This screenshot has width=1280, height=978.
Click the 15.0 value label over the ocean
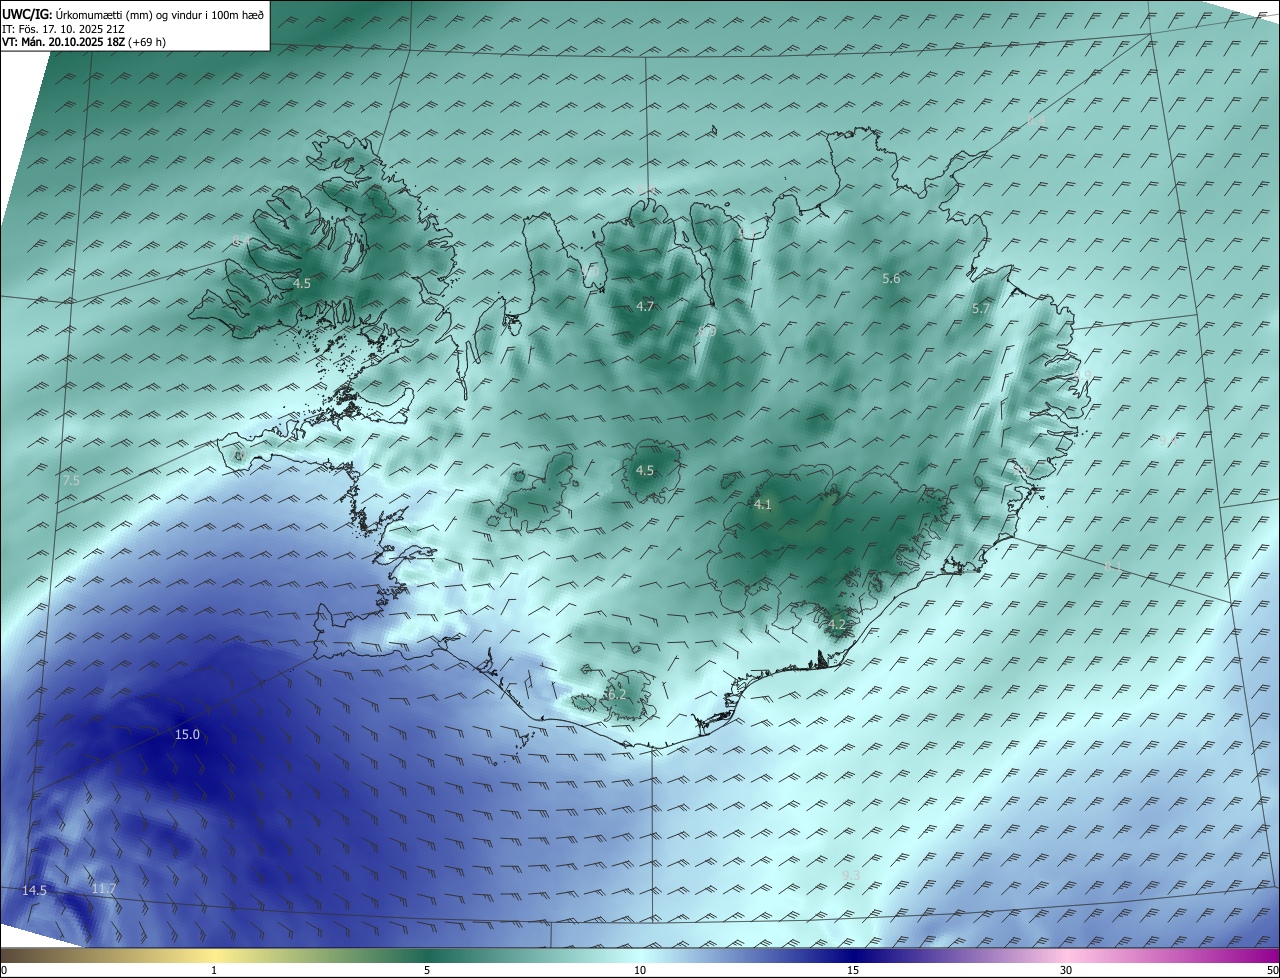187,735
